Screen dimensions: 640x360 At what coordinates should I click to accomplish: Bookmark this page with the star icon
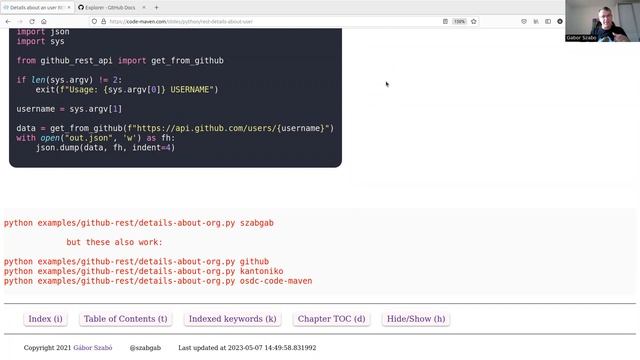click(x=473, y=21)
